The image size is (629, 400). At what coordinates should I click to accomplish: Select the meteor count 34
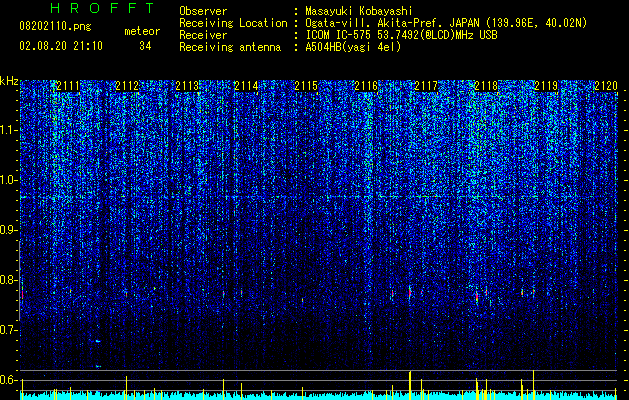click(145, 46)
